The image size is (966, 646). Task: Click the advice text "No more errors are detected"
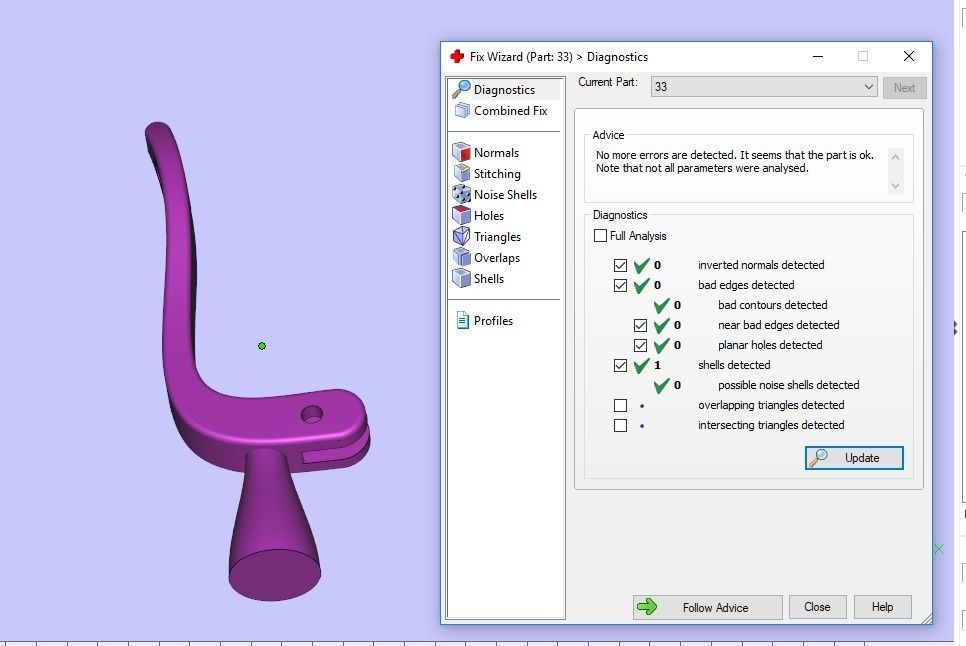(664, 155)
